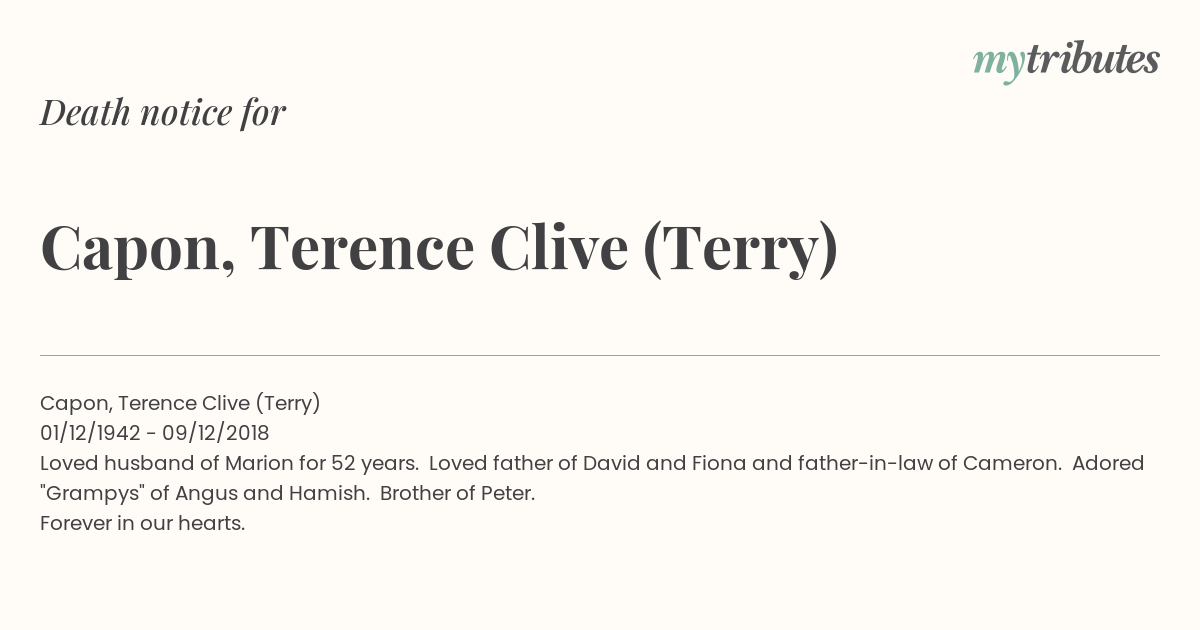
Task: Click the large "Capon, Terence Clive (Terry)" title
Action: click(x=439, y=249)
